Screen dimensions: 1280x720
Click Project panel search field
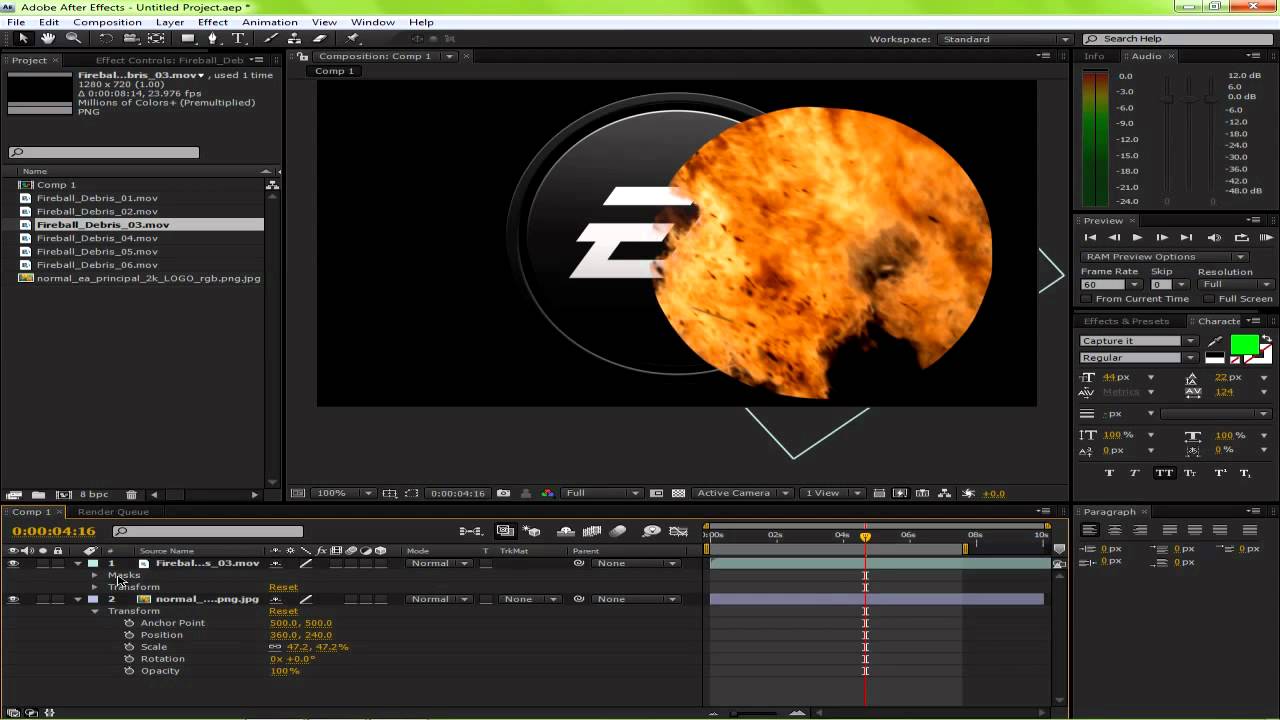pyautogui.click(x=104, y=153)
